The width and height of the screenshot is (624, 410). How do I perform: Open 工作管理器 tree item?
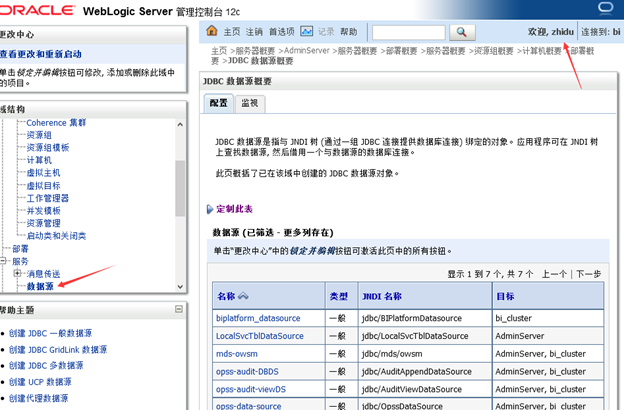point(48,198)
